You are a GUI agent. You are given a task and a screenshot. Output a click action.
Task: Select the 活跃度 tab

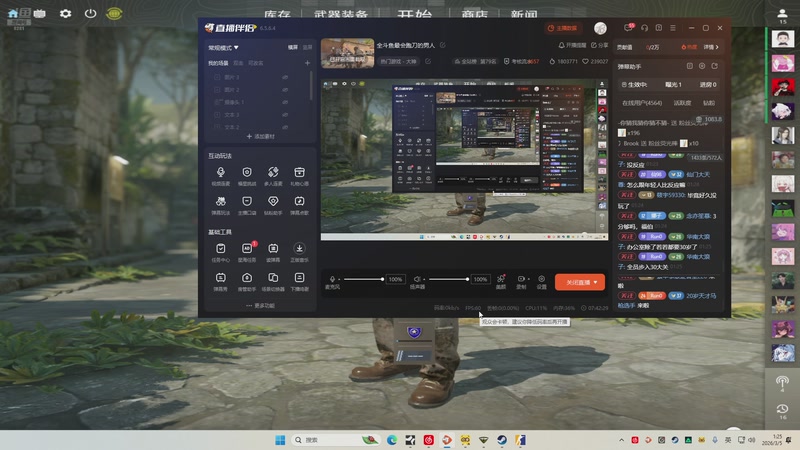tap(682, 103)
